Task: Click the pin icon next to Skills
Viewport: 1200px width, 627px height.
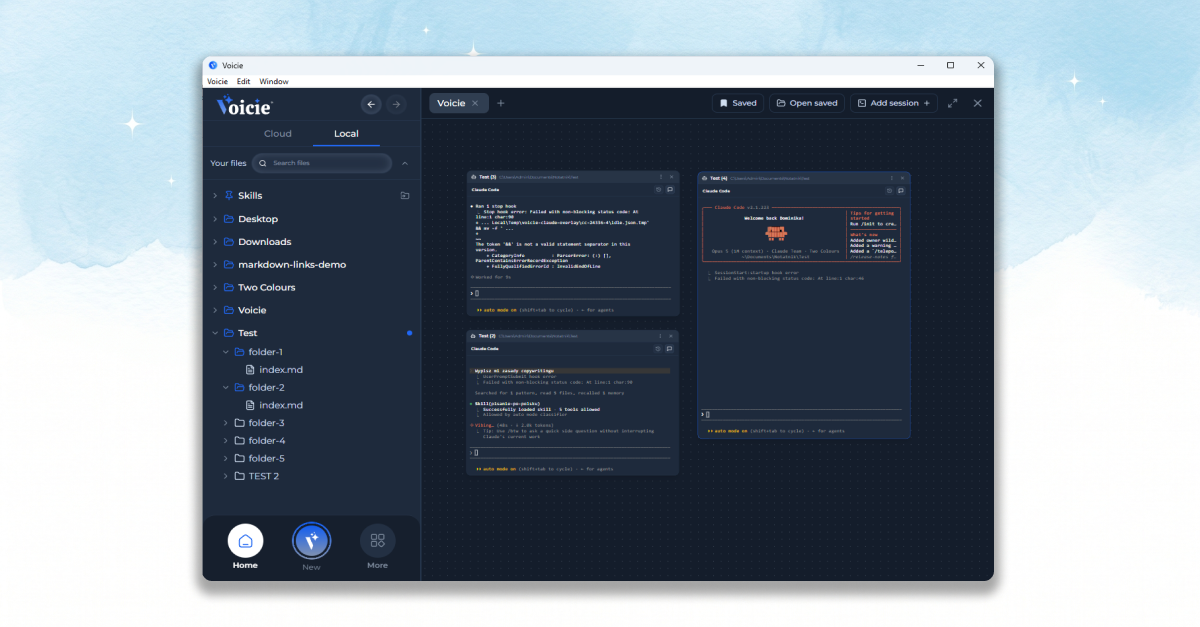Action: pyautogui.click(x=229, y=195)
